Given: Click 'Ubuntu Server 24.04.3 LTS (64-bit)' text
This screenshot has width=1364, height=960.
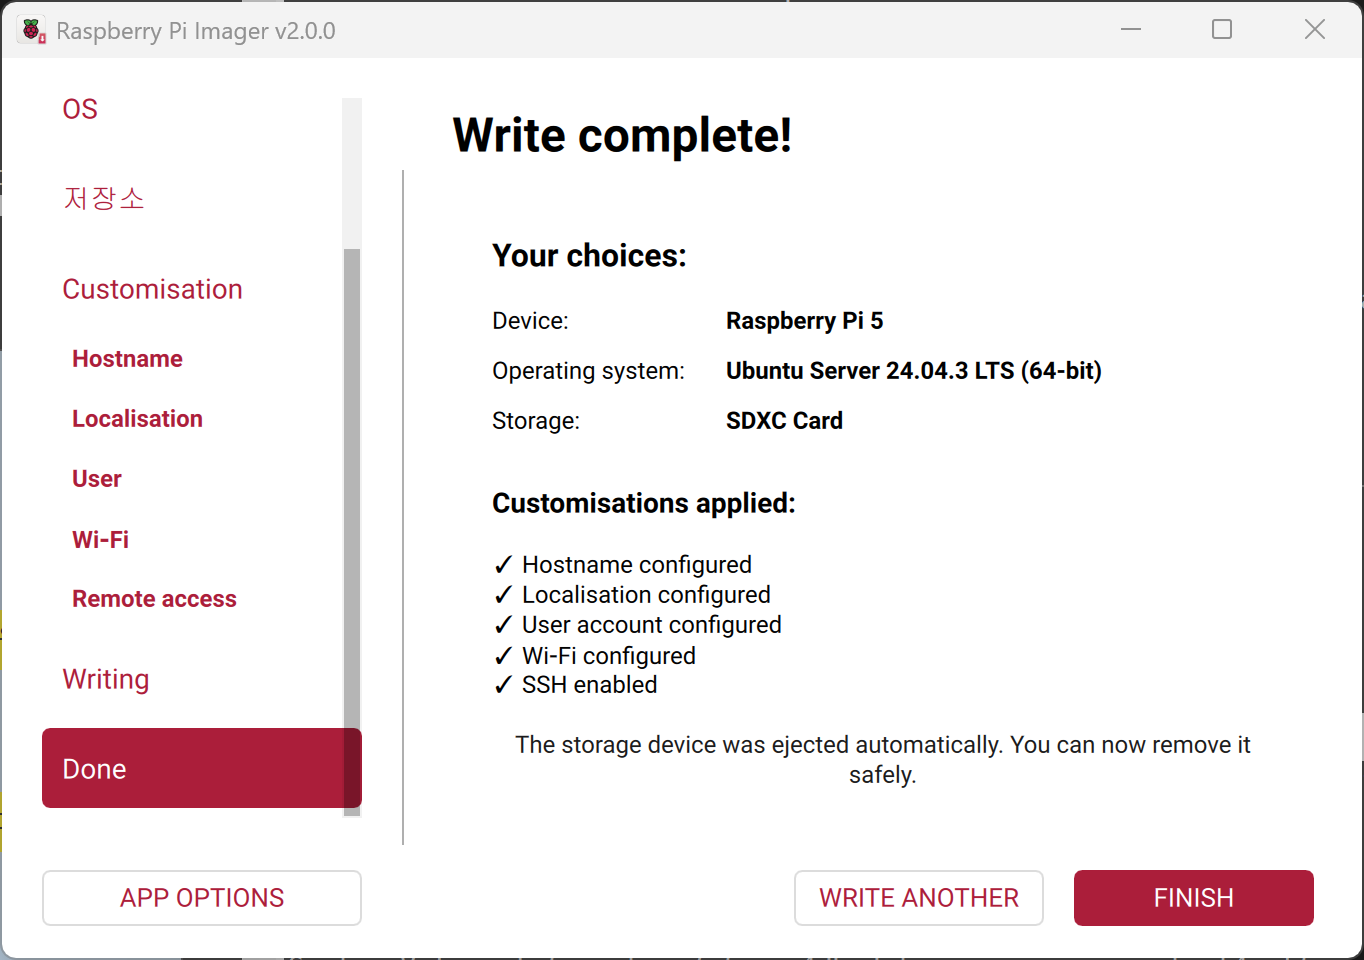Looking at the screenshot, I should (913, 371).
